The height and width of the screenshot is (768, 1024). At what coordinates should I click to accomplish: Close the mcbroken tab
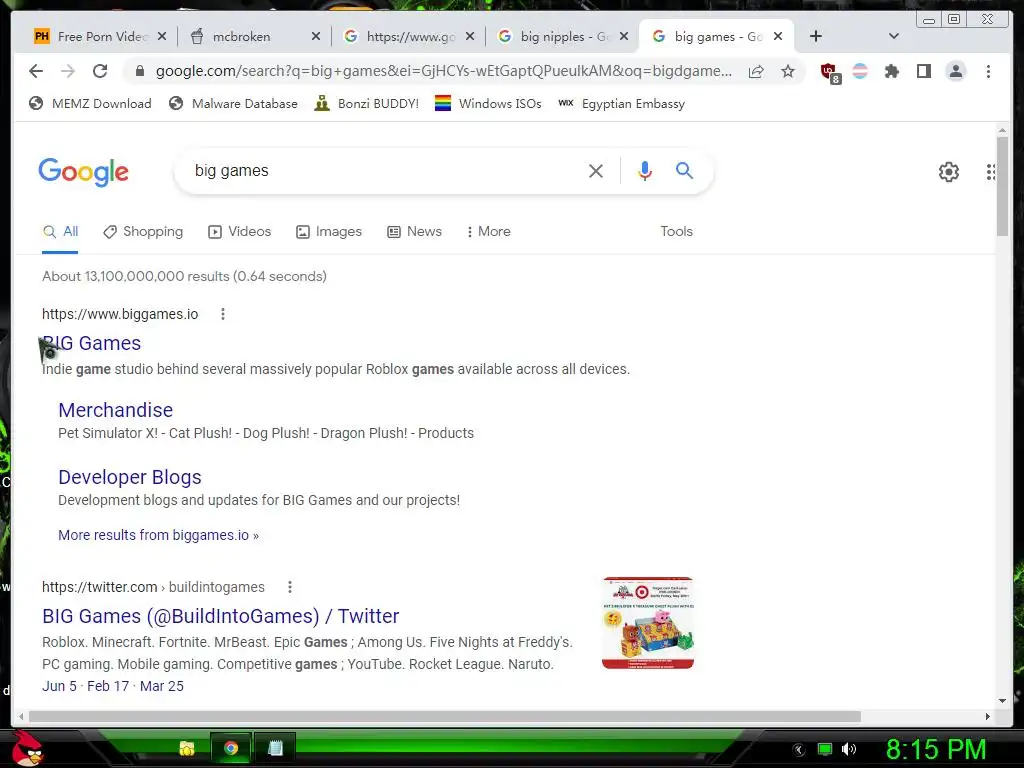[315, 37]
